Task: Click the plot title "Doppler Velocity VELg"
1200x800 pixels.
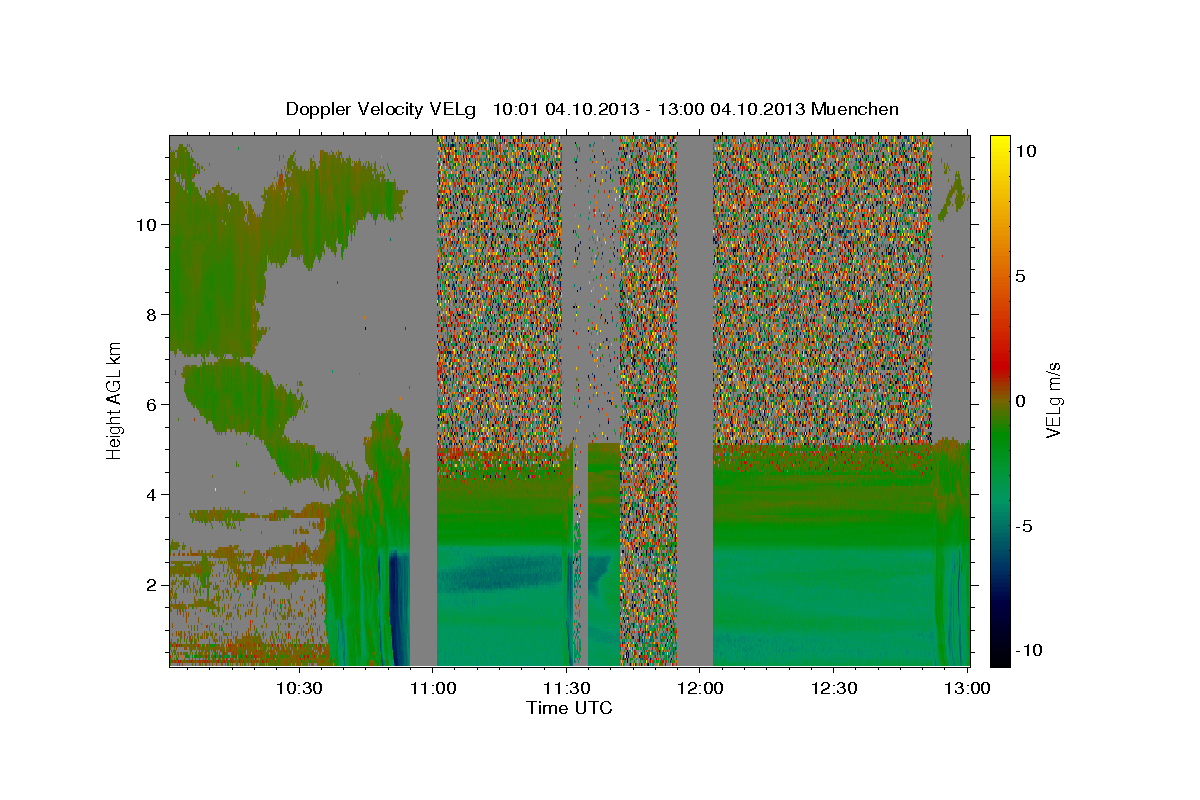Action: (383, 109)
